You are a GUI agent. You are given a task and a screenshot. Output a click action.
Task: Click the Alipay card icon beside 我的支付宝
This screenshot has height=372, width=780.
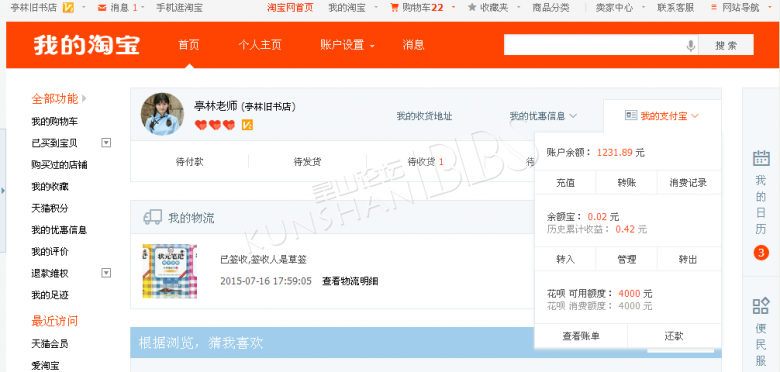[631, 115]
